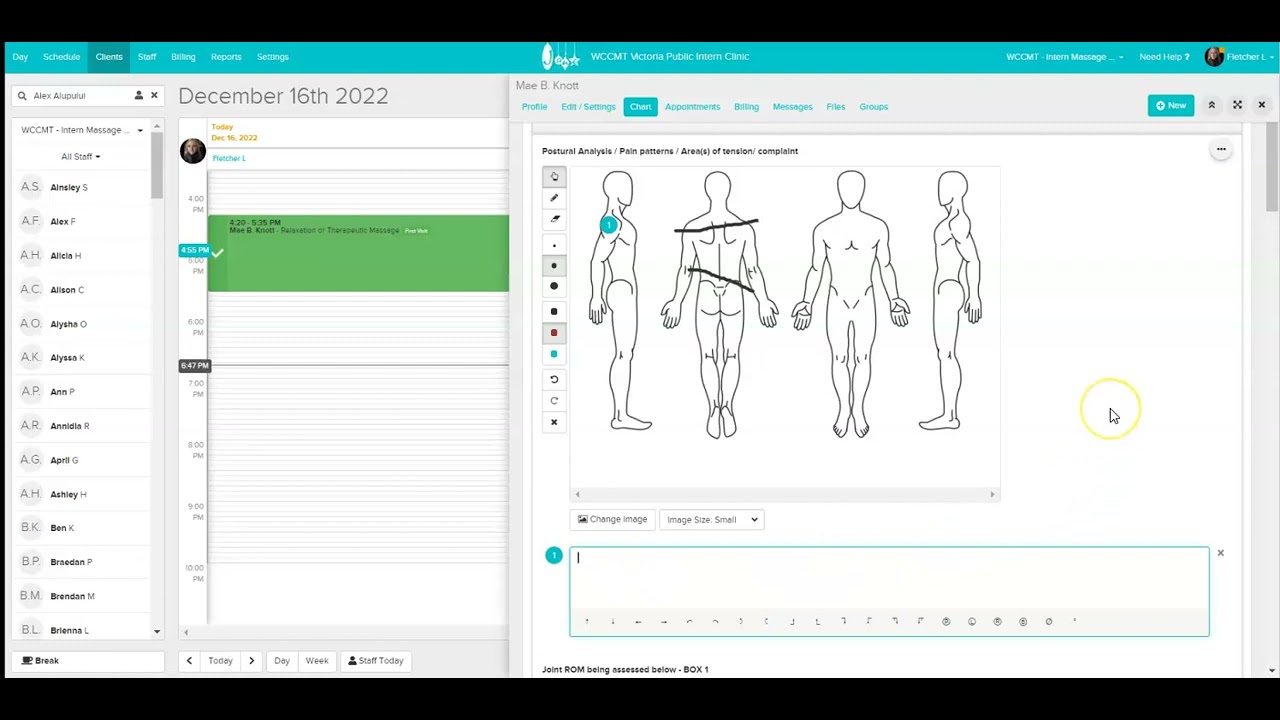This screenshot has height=720, width=1280.
Task: Insert the left arrow symbol into note
Action: [638, 622]
